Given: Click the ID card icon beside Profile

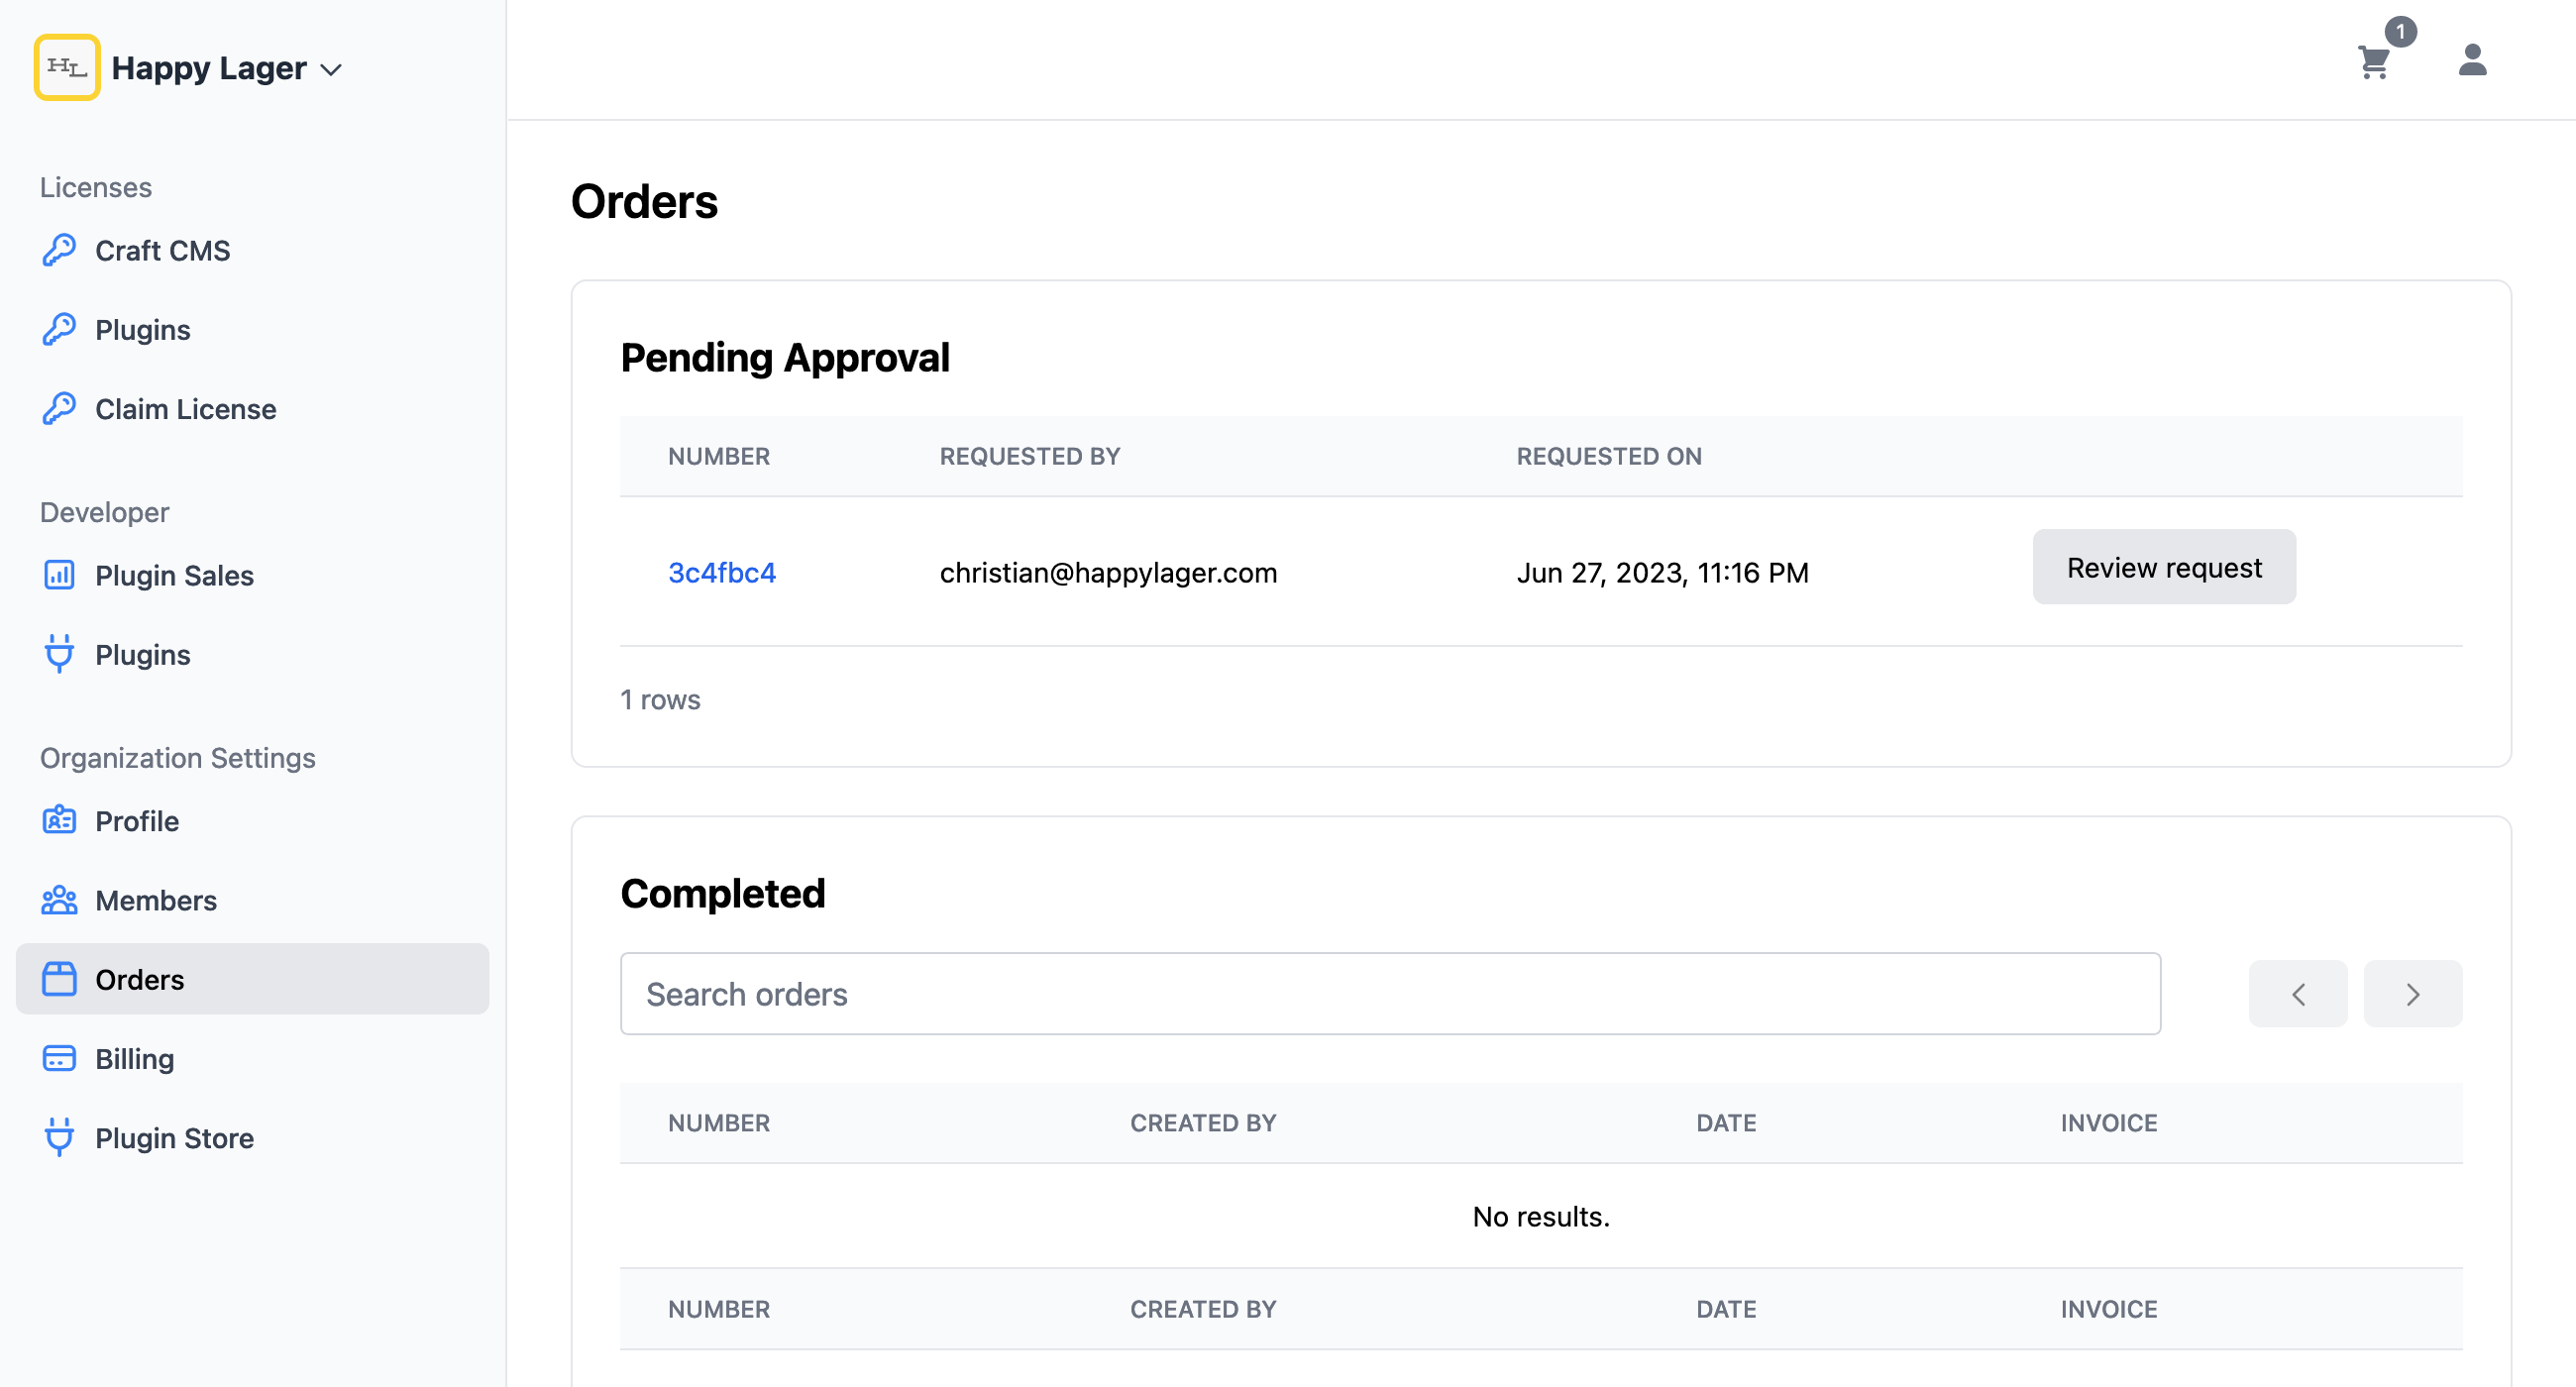Looking at the screenshot, I should [59, 820].
